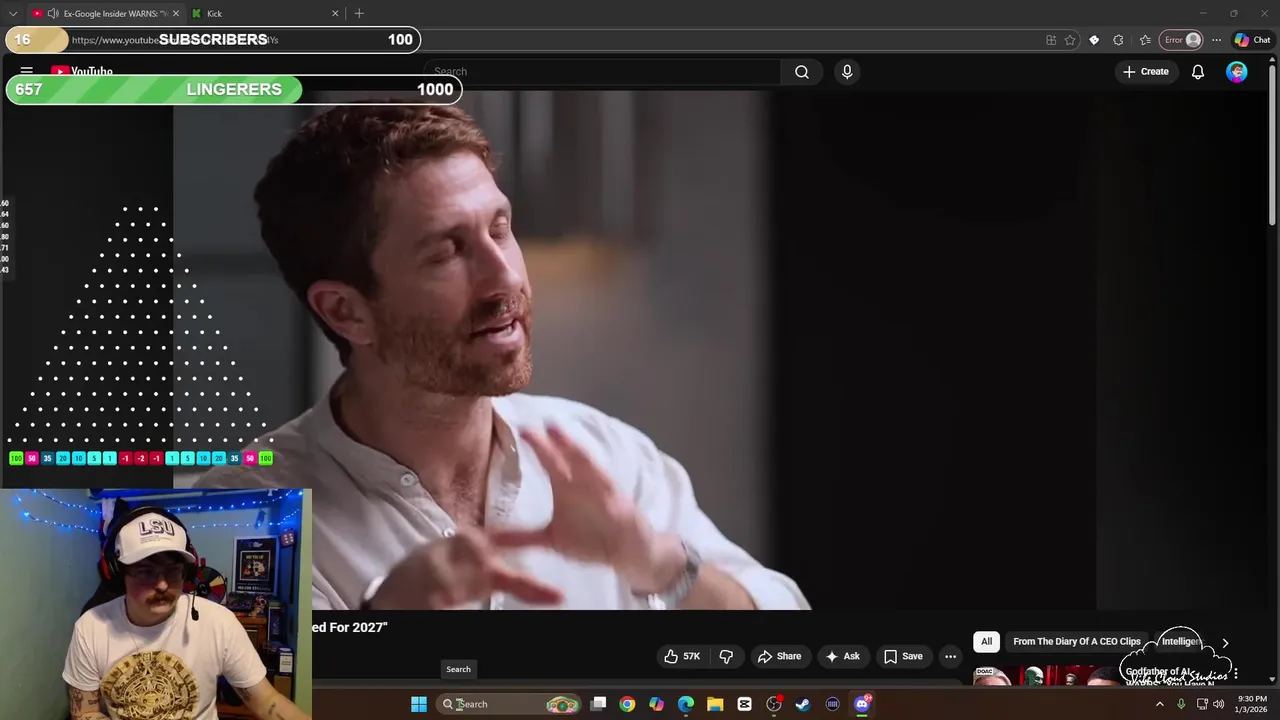This screenshot has width=1280, height=720.
Task: Open CapCut from the taskbar
Action: pyautogui.click(x=744, y=704)
